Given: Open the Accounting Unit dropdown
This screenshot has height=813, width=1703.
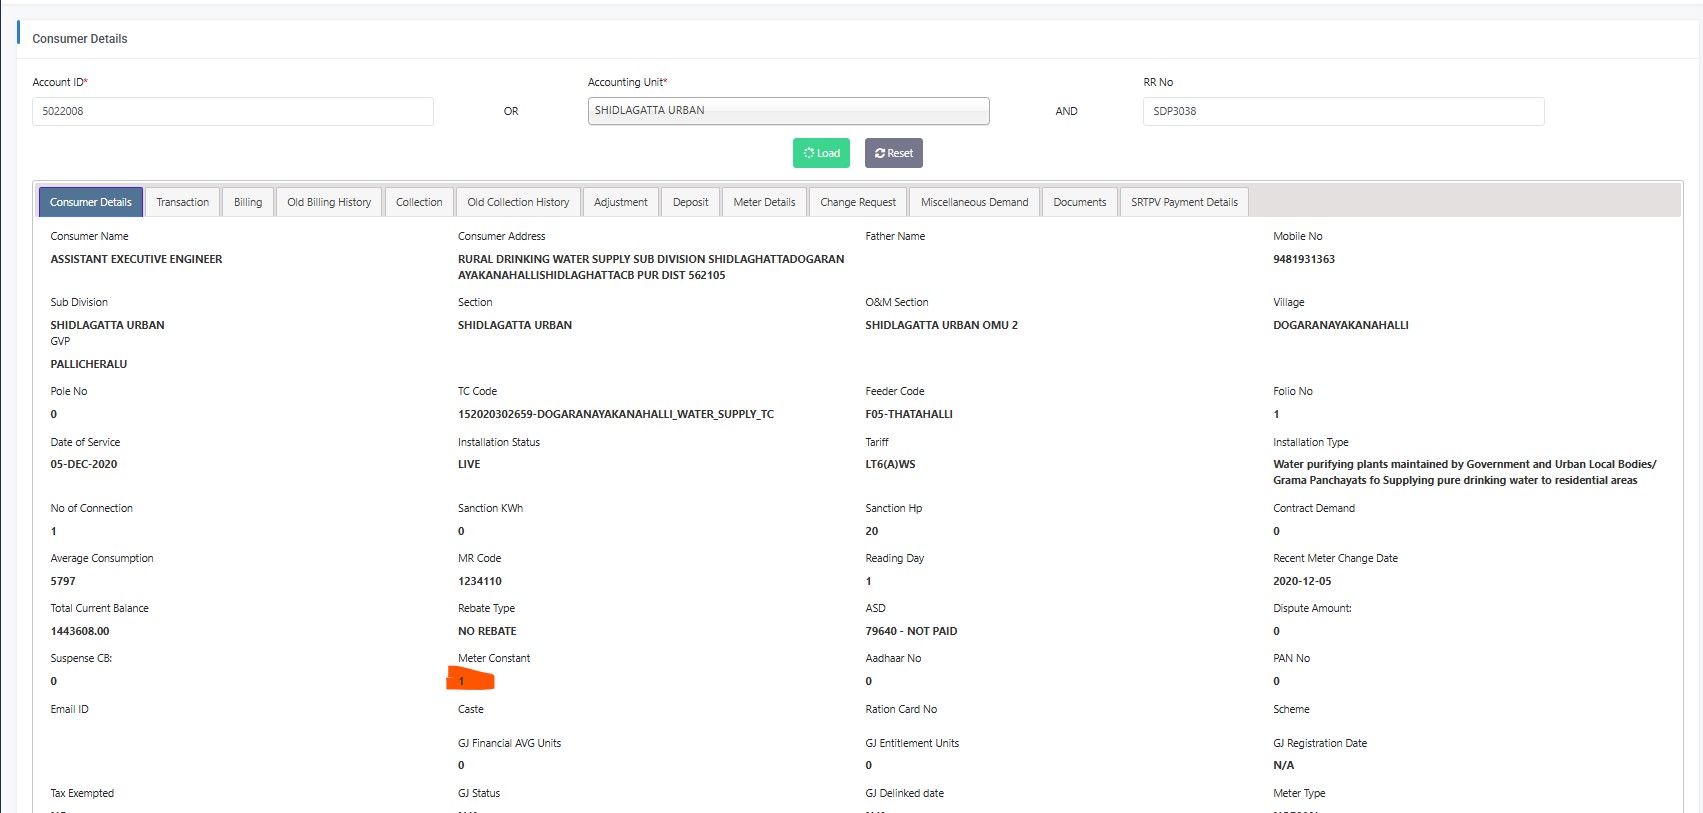Looking at the screenshot, I should [788, 111].
